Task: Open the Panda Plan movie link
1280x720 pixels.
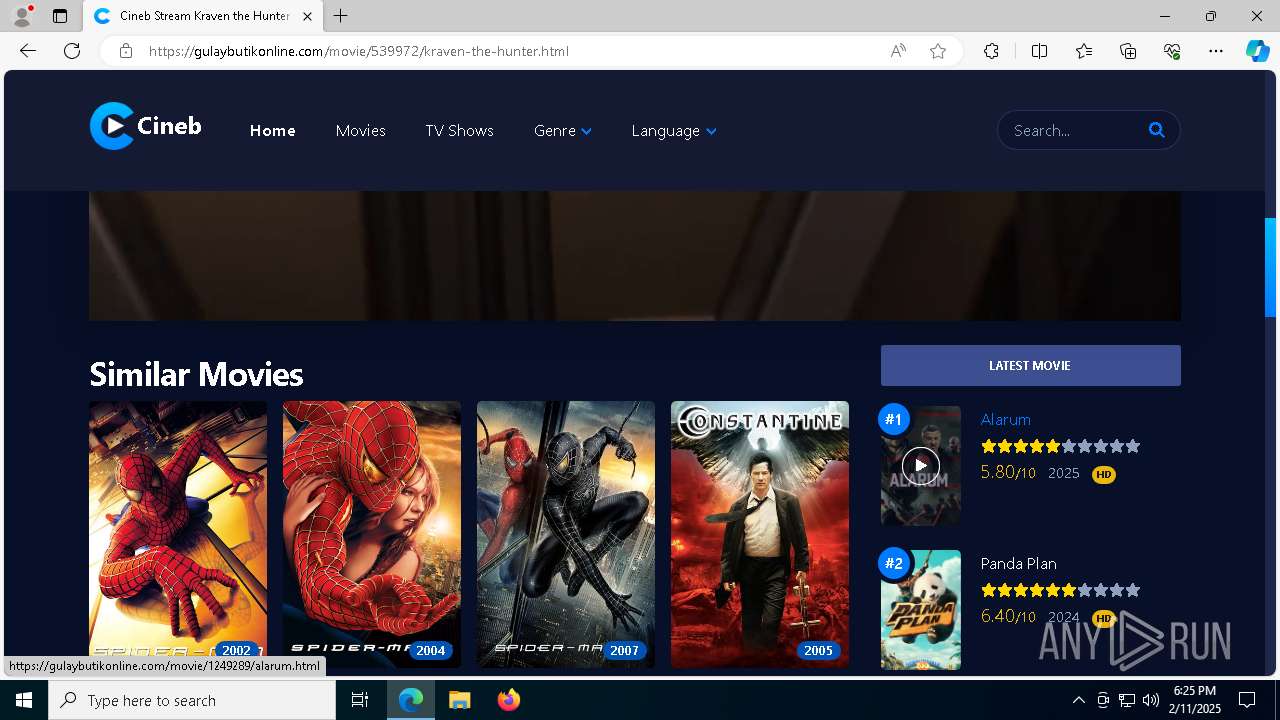Action: pyautogui.click(x=1018, y=563)
